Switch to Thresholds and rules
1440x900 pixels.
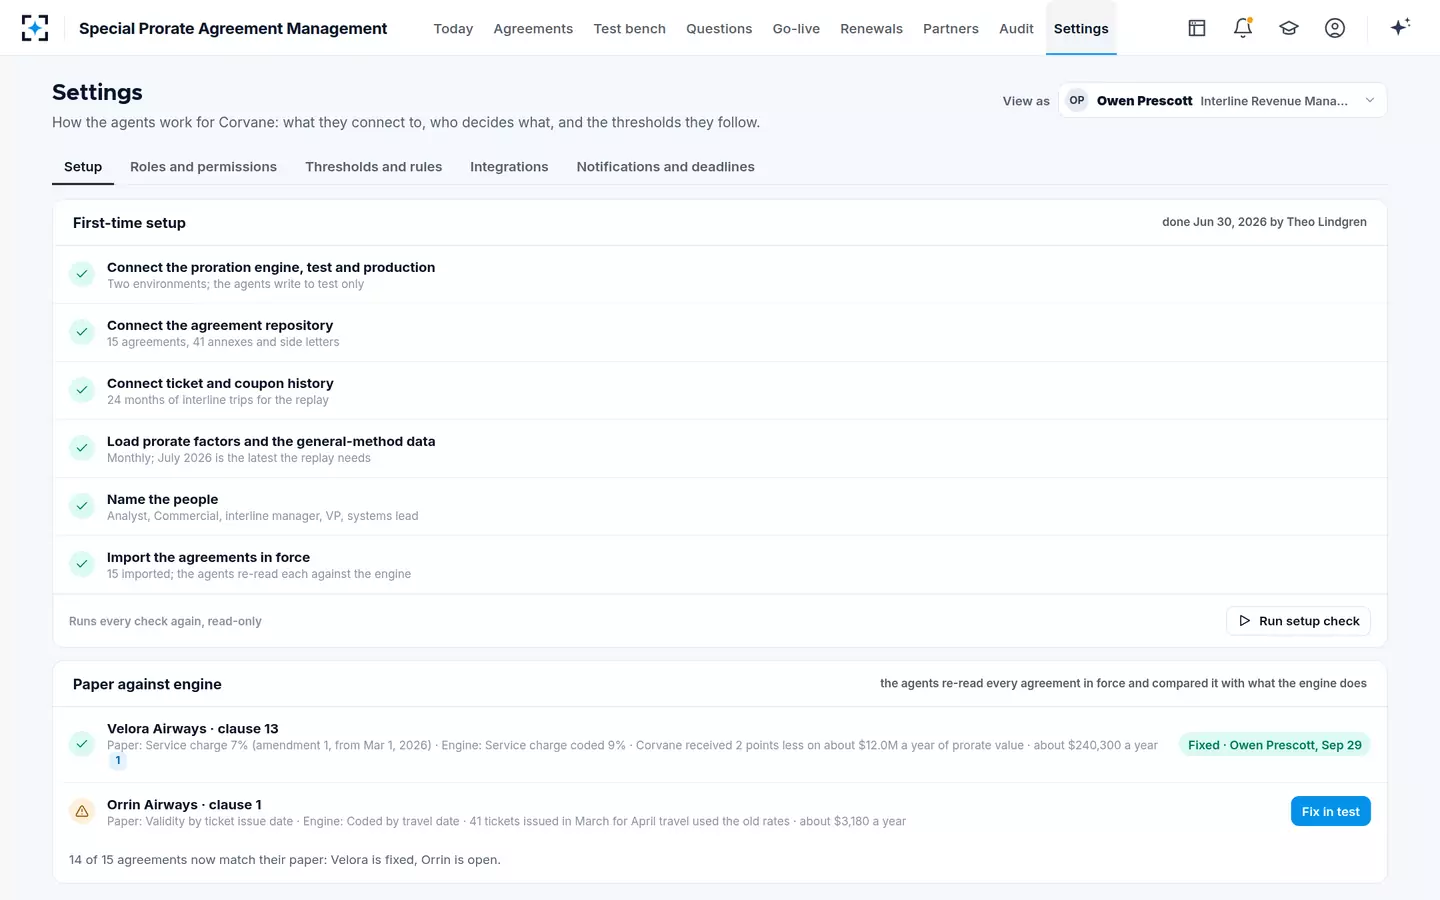pyautogui.click(x=374, y=167)
